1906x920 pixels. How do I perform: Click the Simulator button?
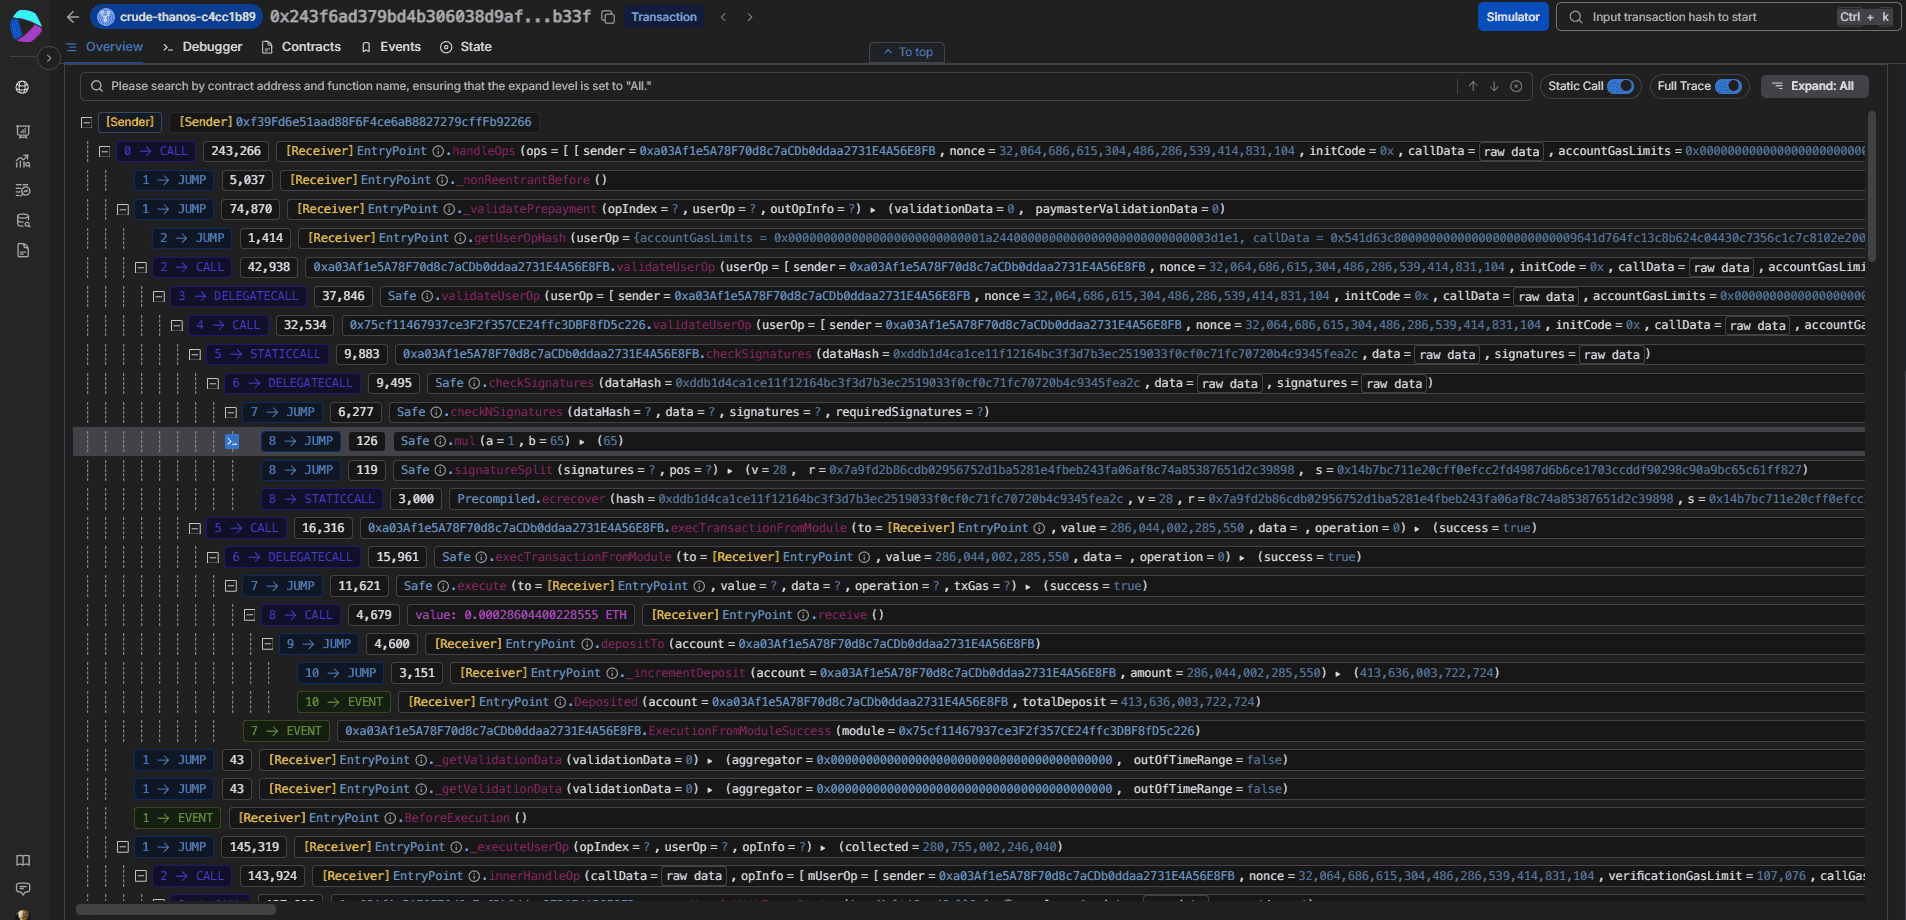tap(1513, 17)
